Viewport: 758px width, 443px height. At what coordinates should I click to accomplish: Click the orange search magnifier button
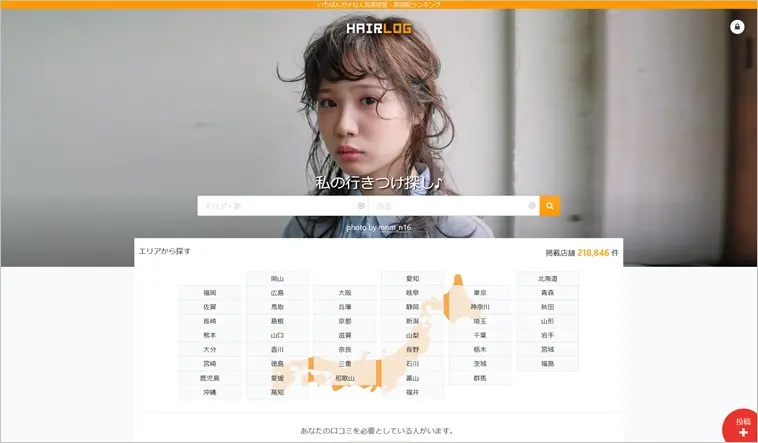(550, 206)
